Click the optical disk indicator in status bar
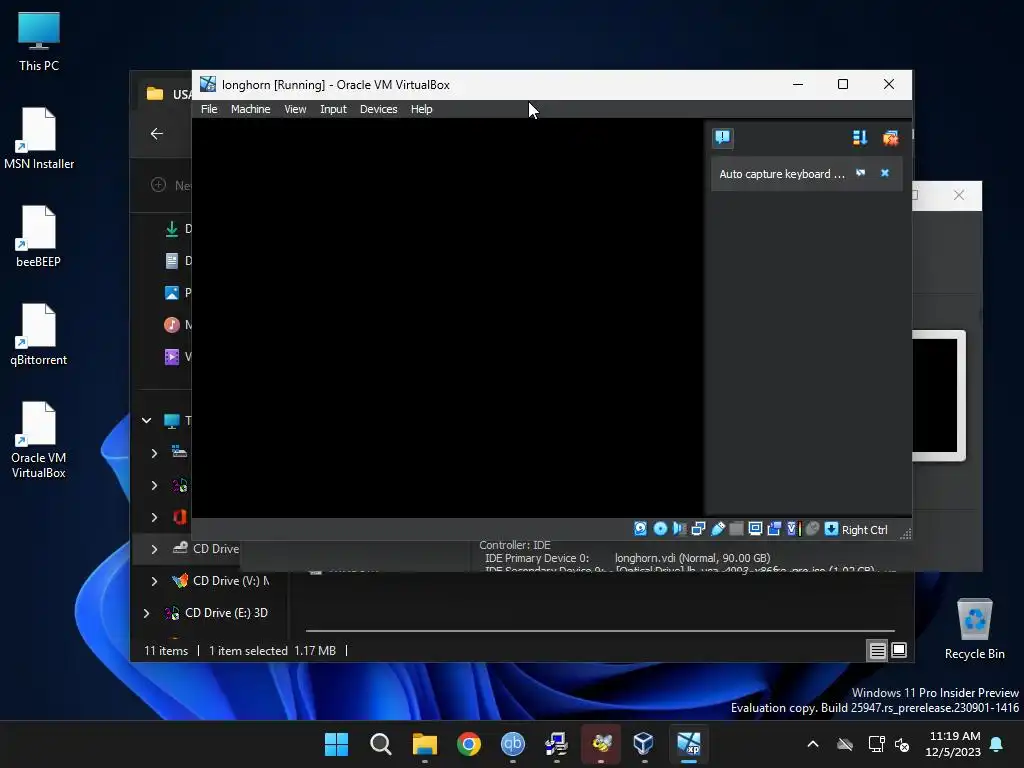The width and height of the screenshot is (1024, 768). click(x=660, y=529)
